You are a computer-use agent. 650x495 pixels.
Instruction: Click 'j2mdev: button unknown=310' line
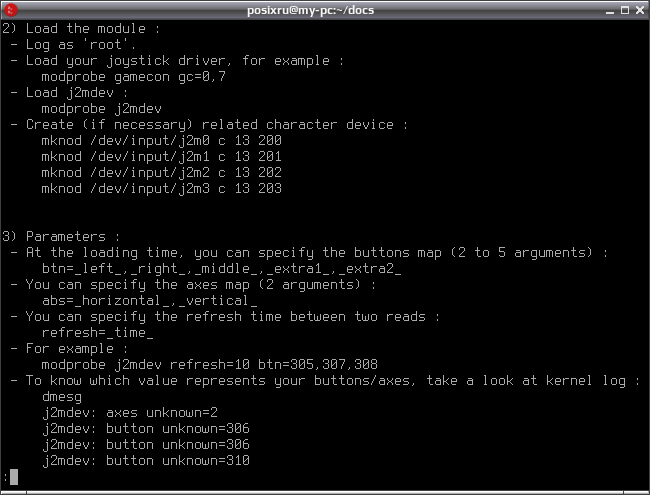click(146, 461)
